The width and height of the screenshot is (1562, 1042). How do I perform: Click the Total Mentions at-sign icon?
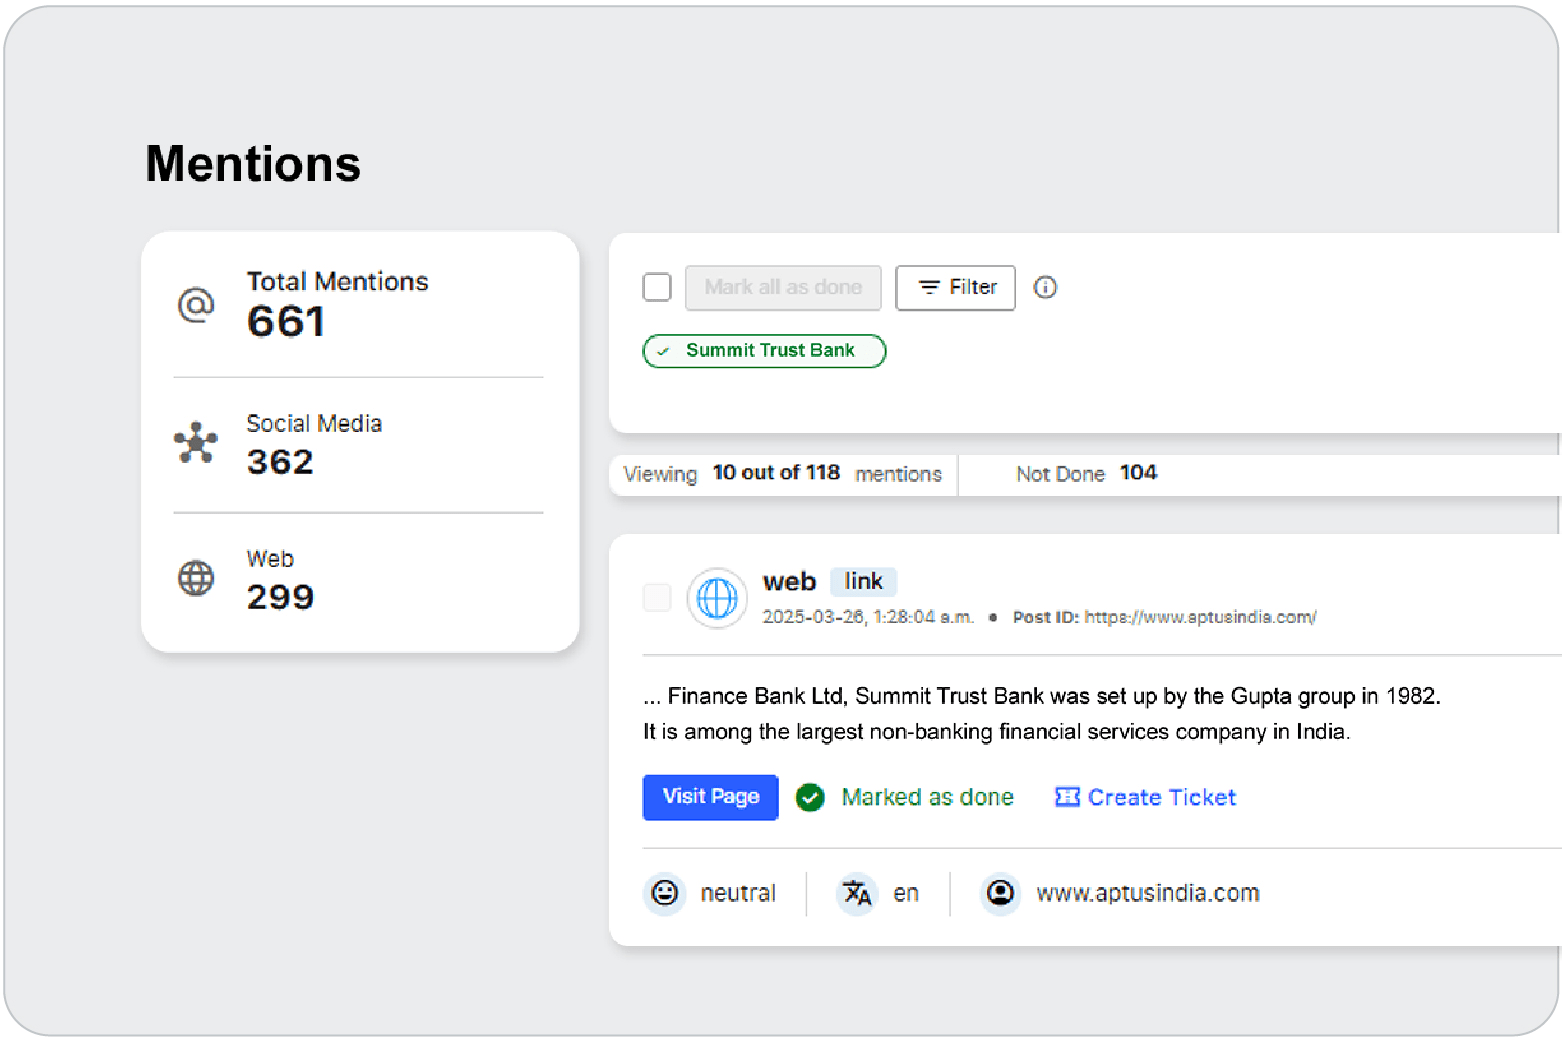pyautogui.click(x=196, y=304)
